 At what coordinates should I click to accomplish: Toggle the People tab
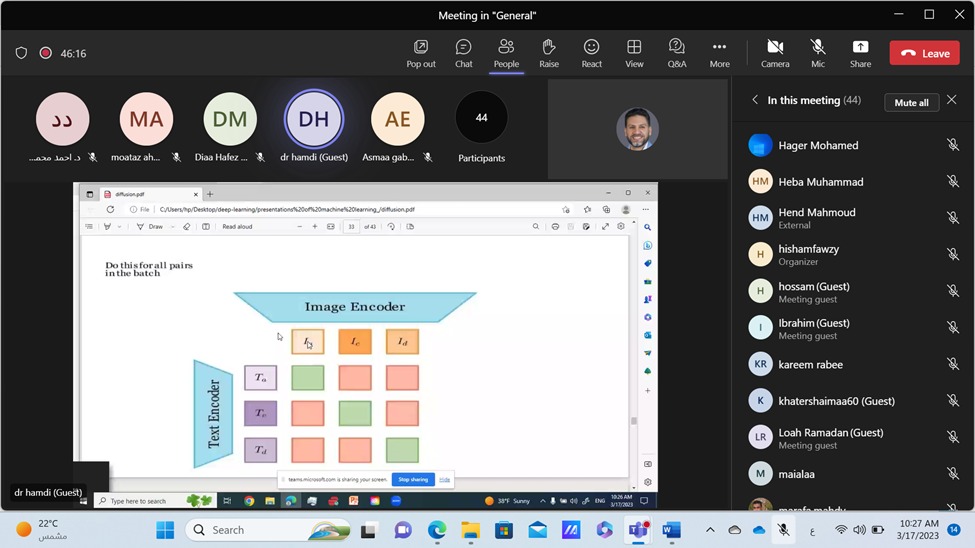coord(506,53)
